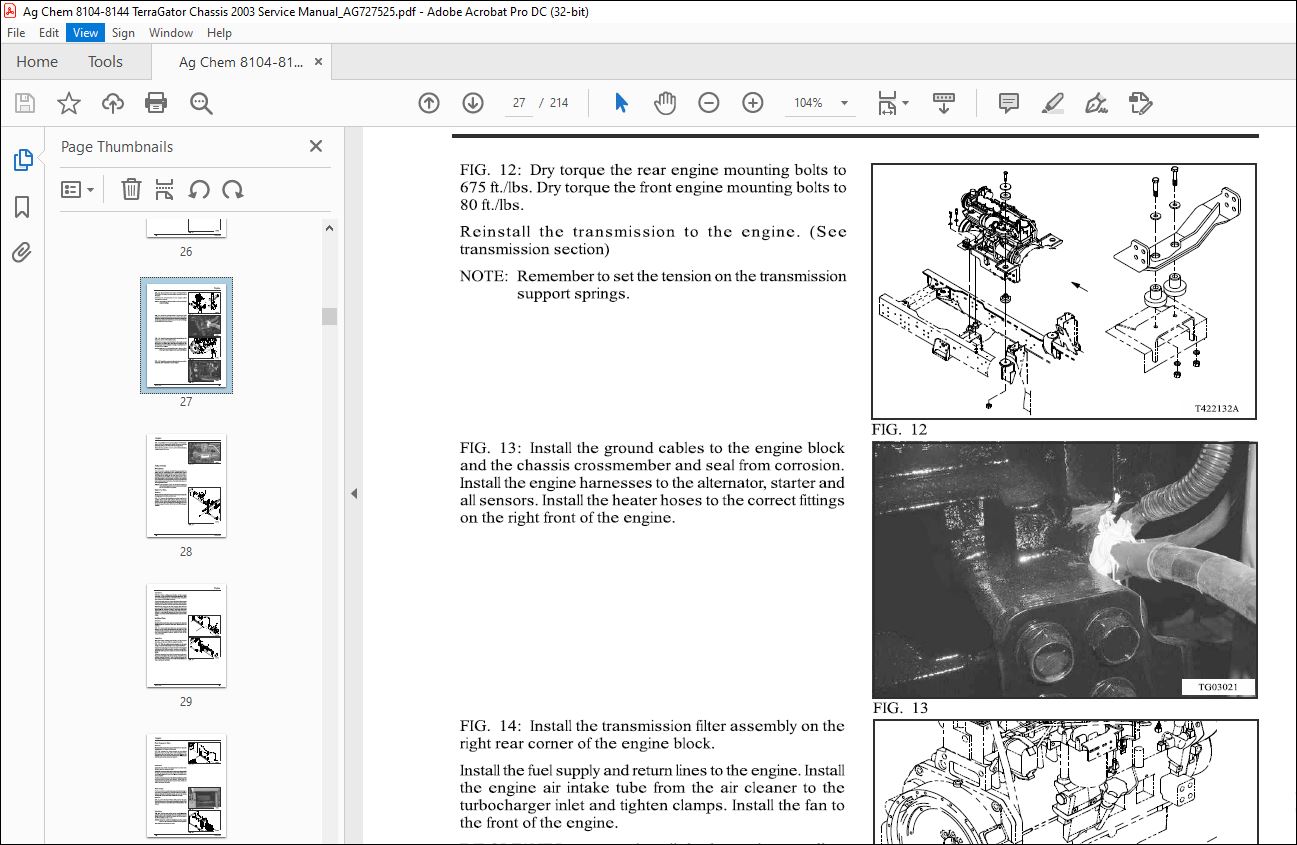Rotate page counterclockwise
Image resolution: width=1297 pixels, height=845 pixels.
coord(199,189)
